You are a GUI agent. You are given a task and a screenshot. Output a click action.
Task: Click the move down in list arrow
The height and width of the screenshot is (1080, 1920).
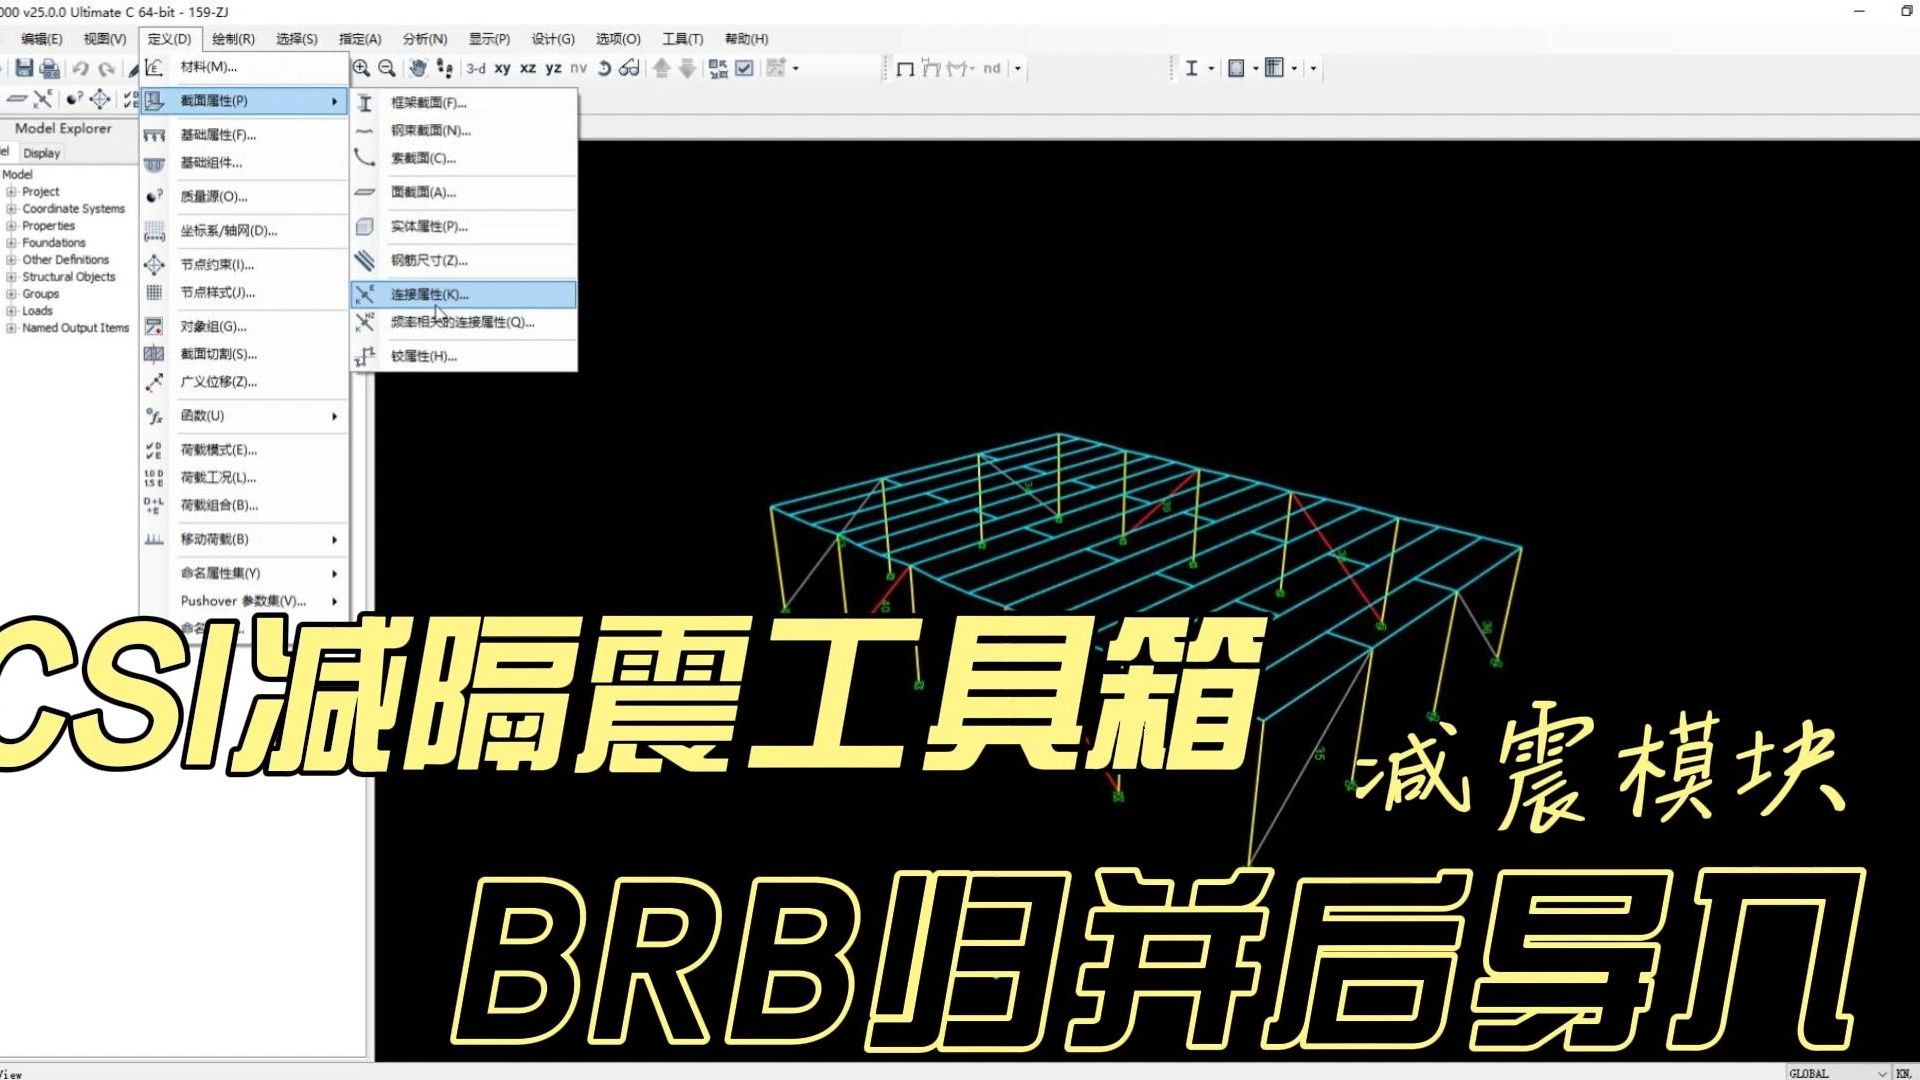tap(687, 68)
